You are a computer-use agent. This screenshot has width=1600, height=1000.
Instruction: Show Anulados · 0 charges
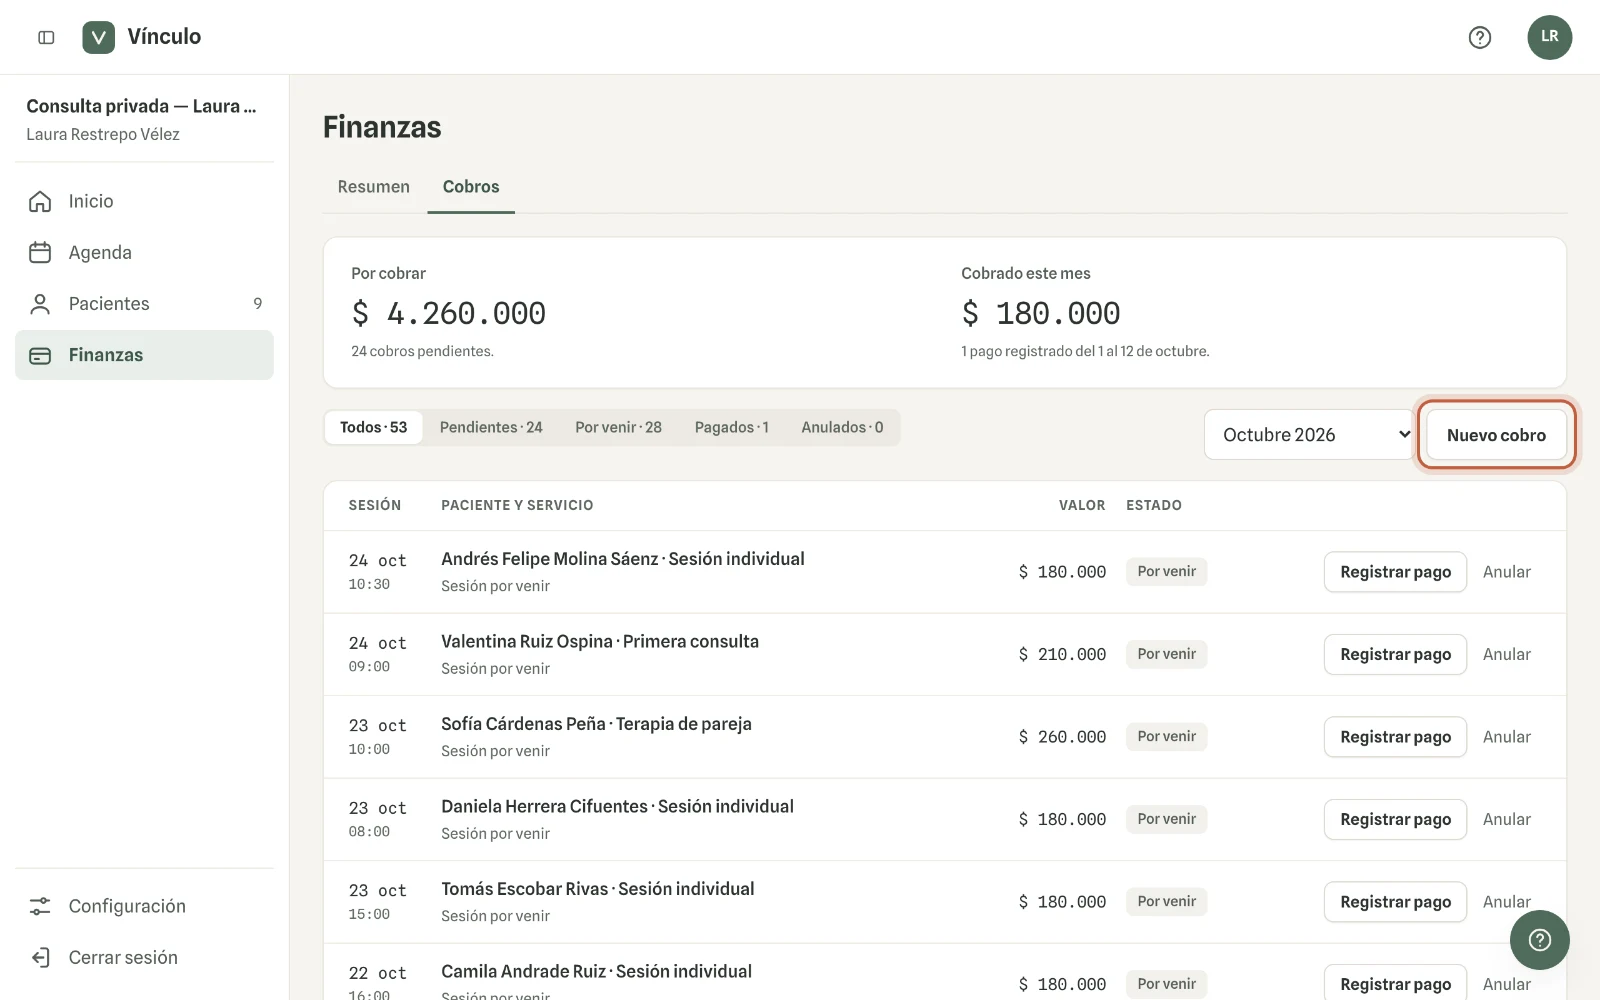(842, 427)
